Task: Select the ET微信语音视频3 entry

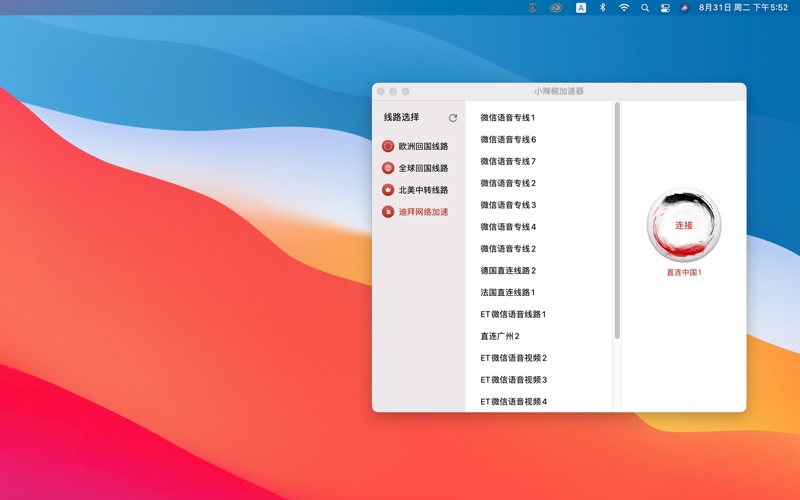Action: pos(514,380)
